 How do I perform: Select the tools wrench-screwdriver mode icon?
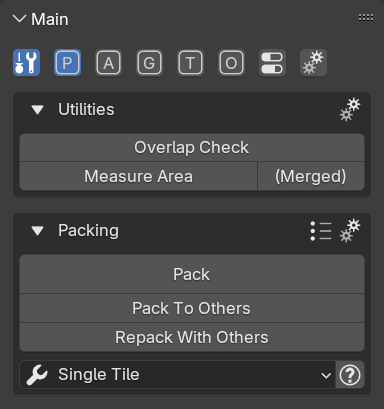coord(27,63)
